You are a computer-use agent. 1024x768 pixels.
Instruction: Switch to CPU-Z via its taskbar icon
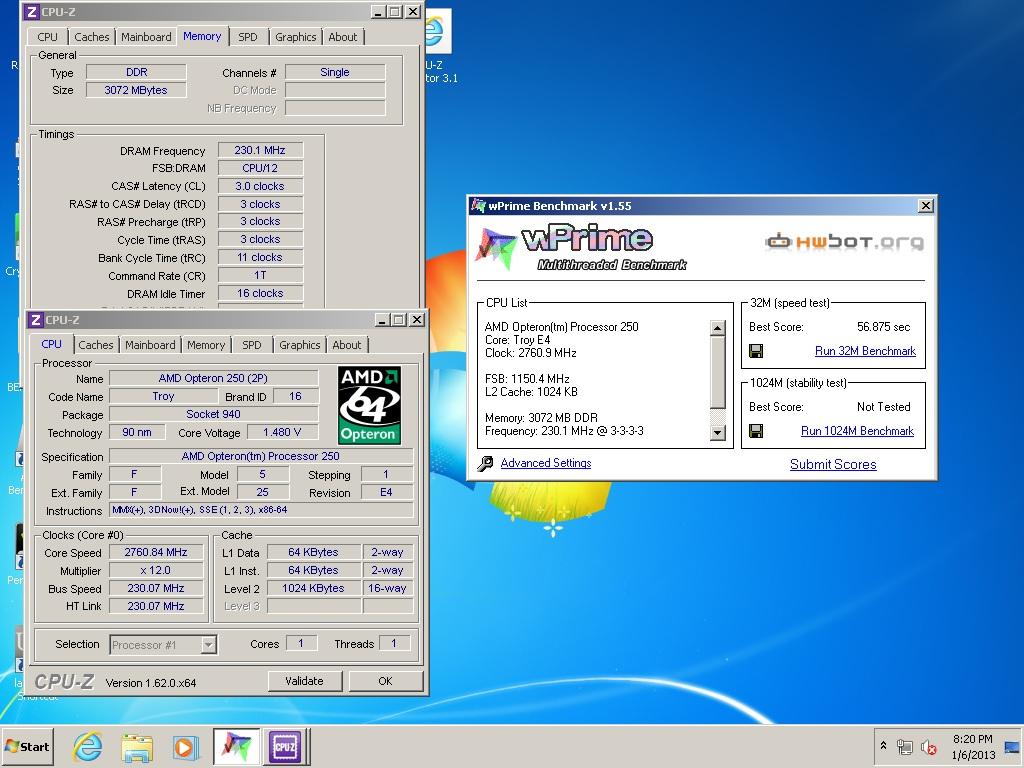[x=285, y=746]
